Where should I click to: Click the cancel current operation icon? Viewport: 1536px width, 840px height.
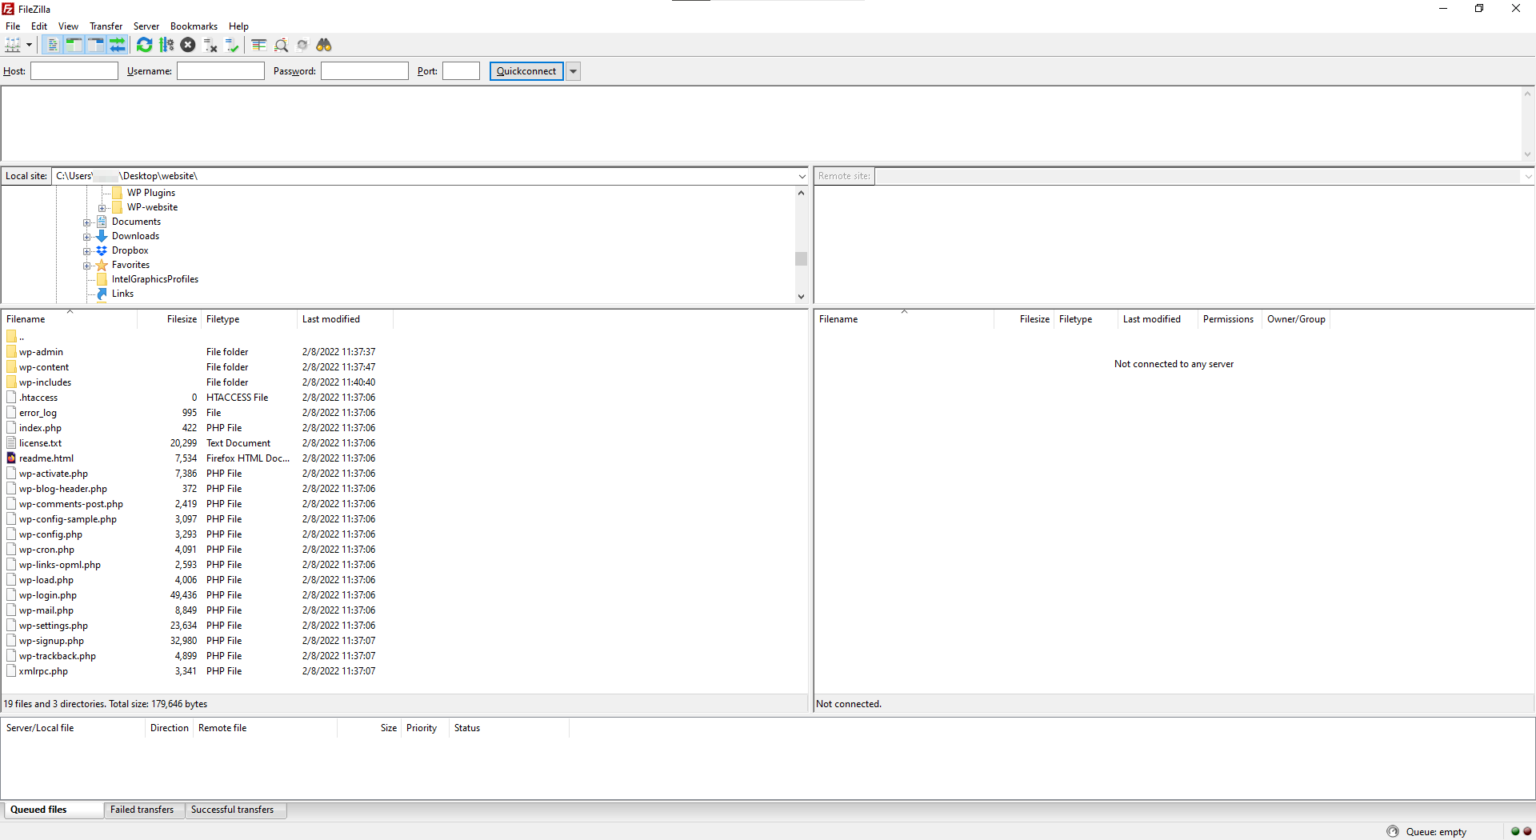coord(188,45)
